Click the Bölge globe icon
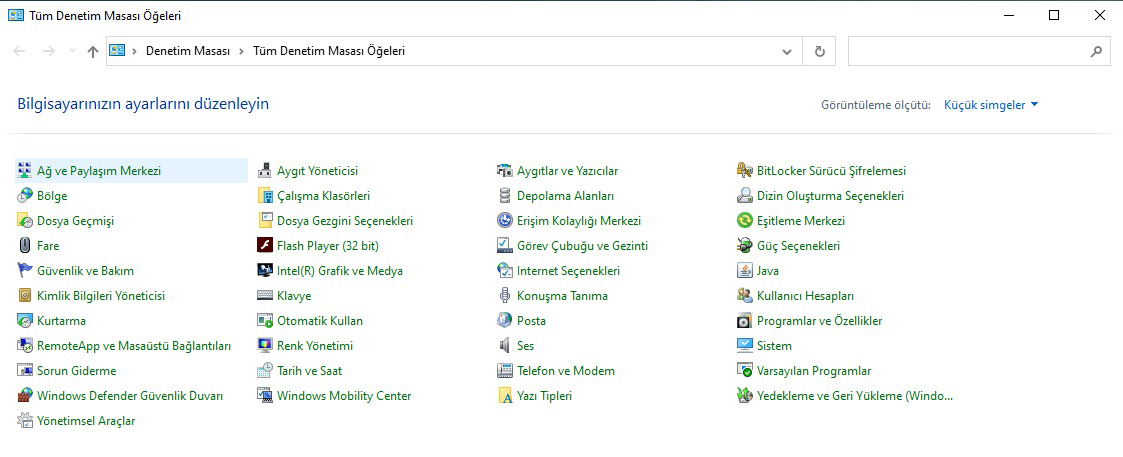The width and height of the screenshot is (1123, 457). [25, 196]
